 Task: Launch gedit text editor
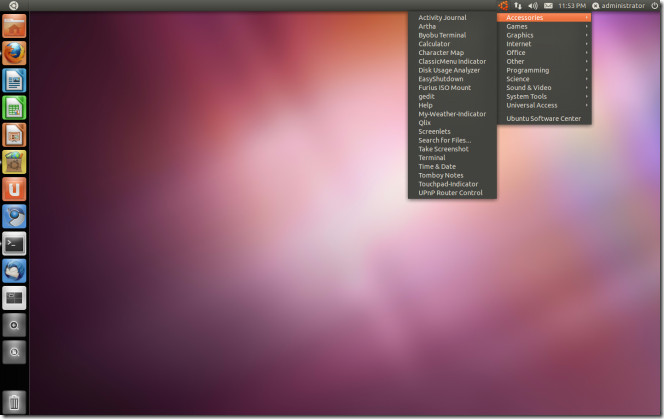tap(452, 97)
